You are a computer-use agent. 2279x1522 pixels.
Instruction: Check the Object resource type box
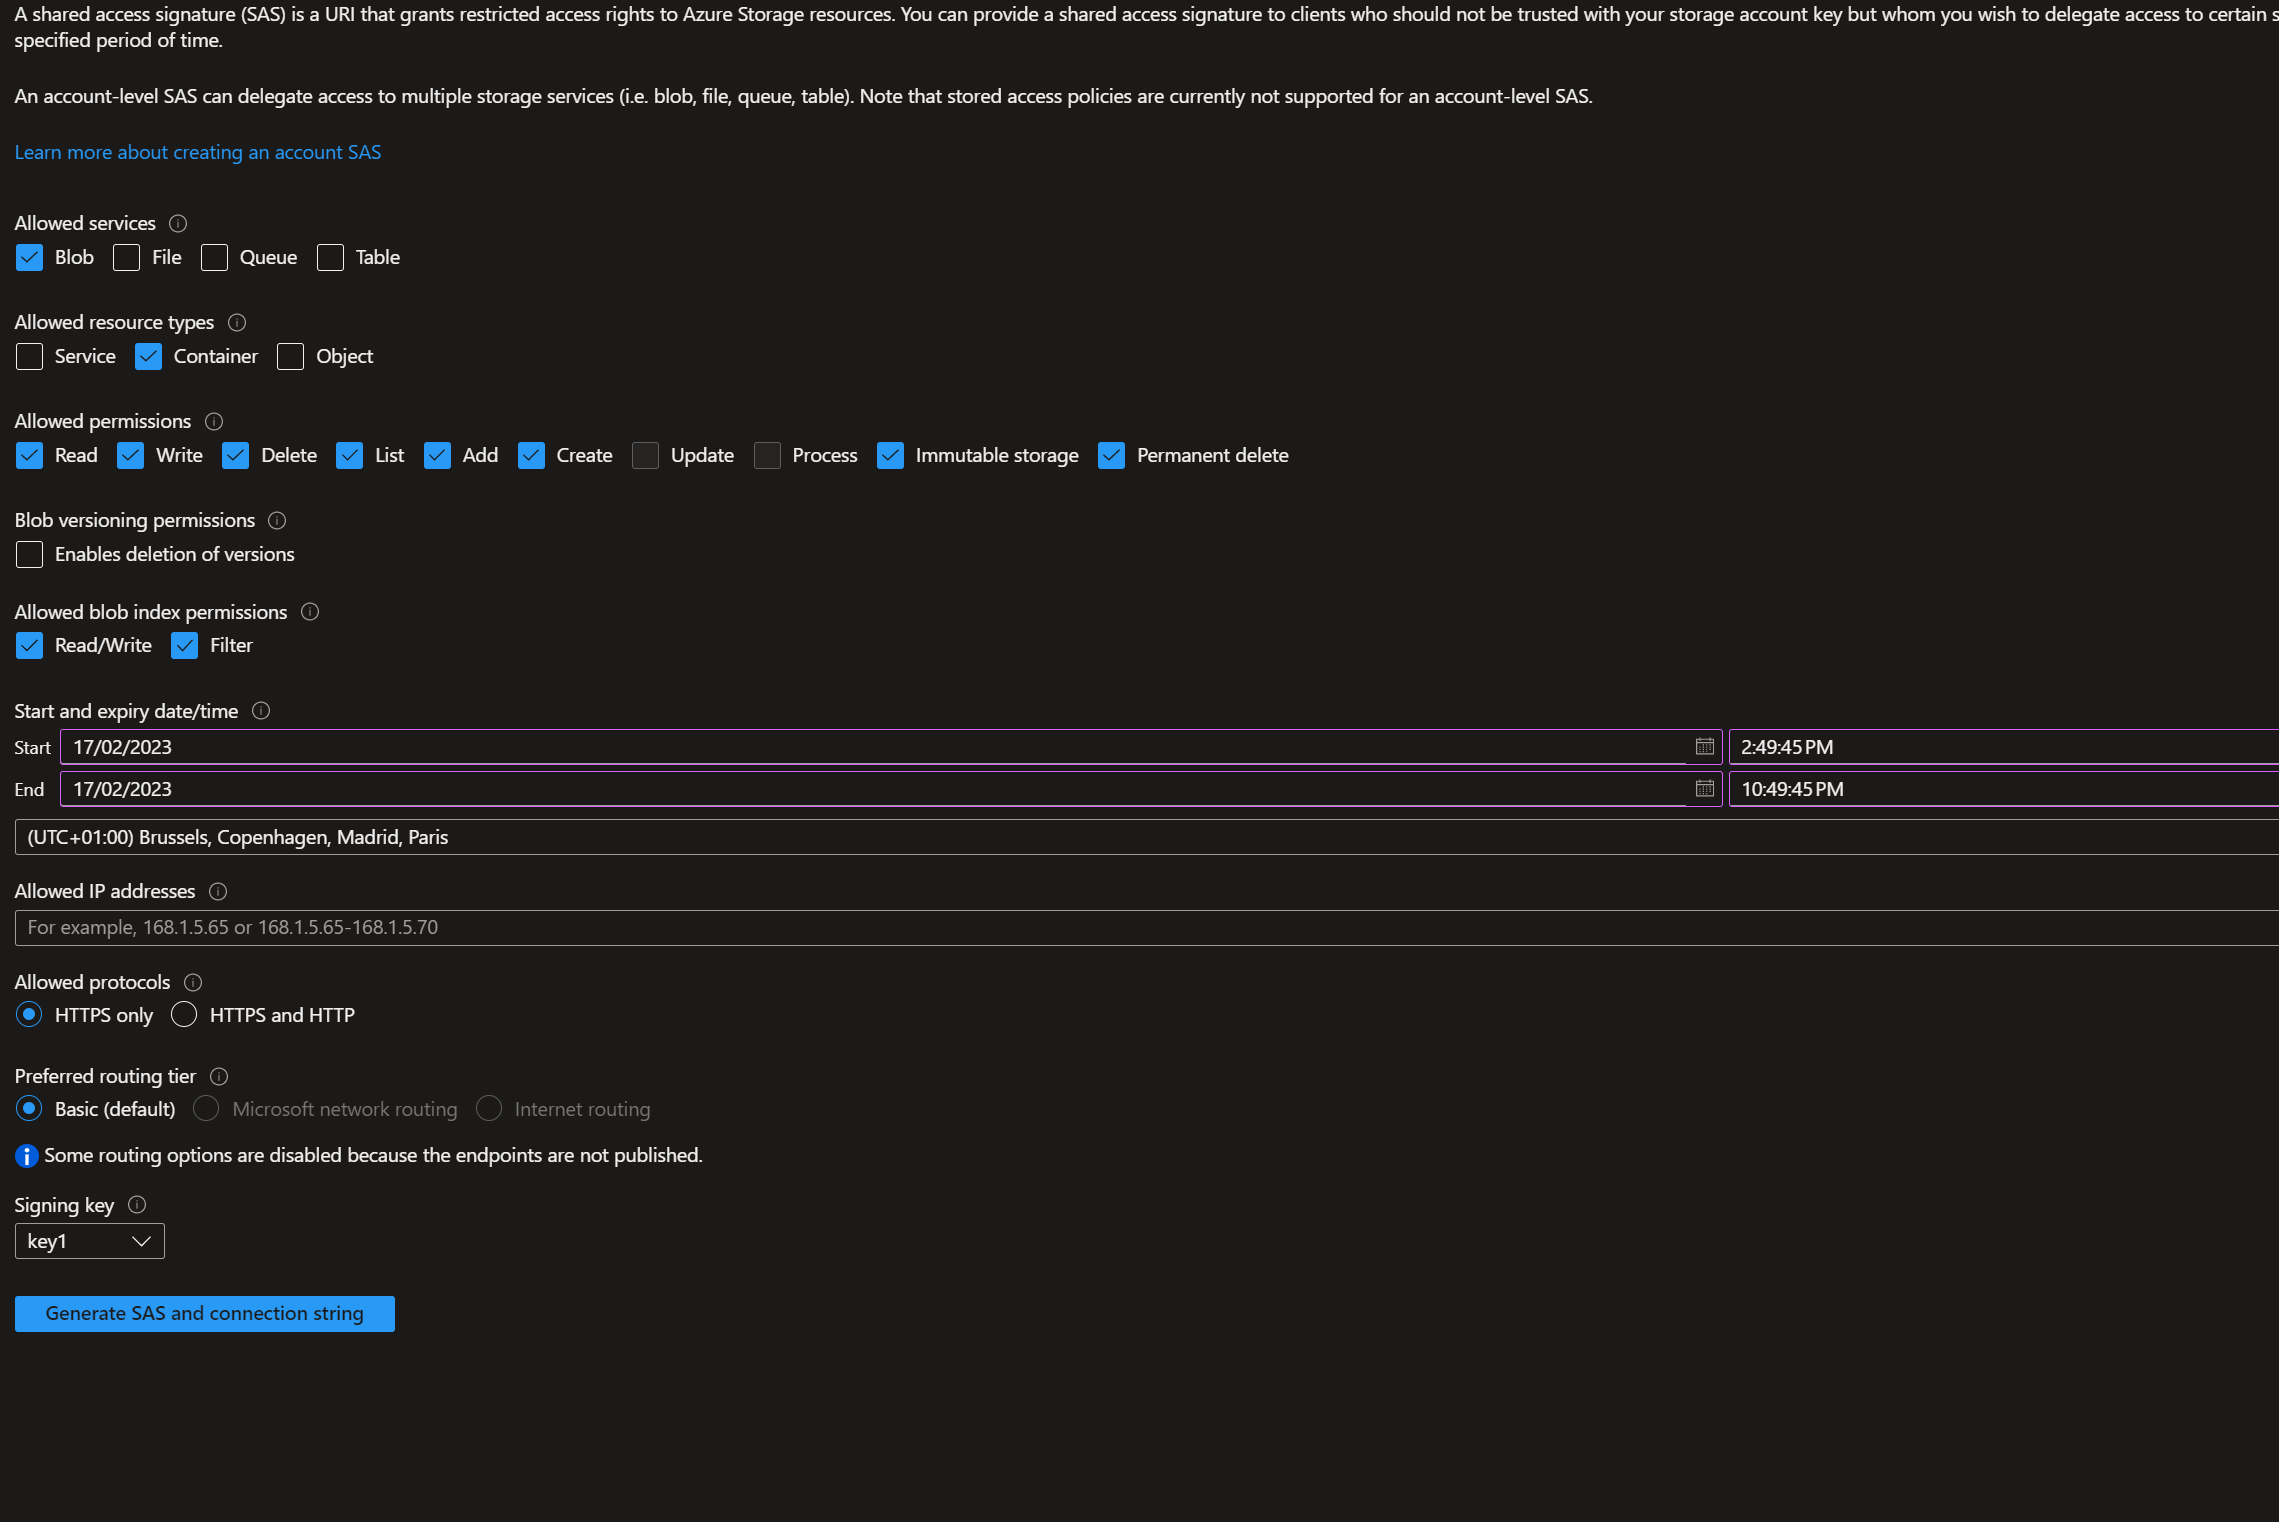click(x=290, y=357)
